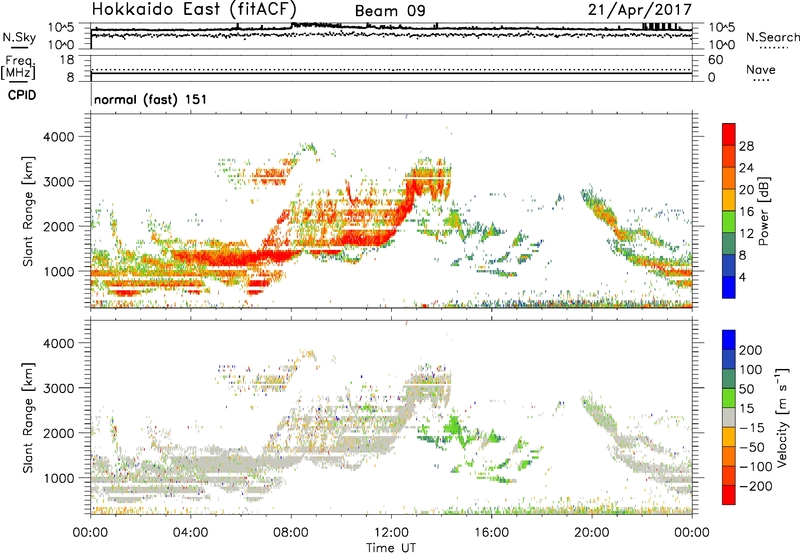Click the '08:00' time axis tick label

coord(291,533)
